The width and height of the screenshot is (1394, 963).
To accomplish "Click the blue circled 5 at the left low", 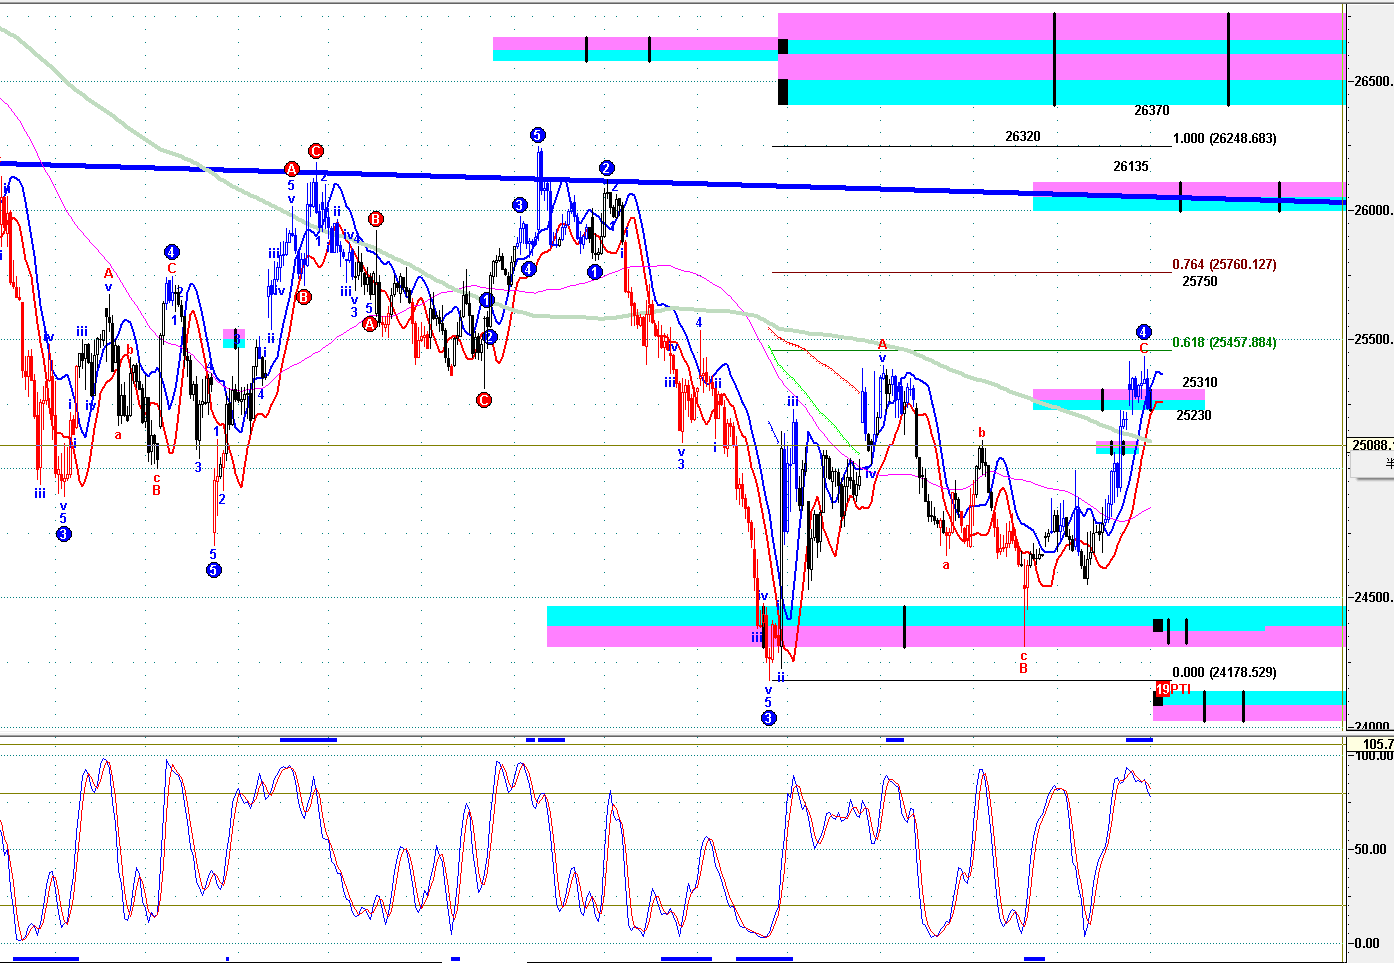I will click(x=213, y=570).
